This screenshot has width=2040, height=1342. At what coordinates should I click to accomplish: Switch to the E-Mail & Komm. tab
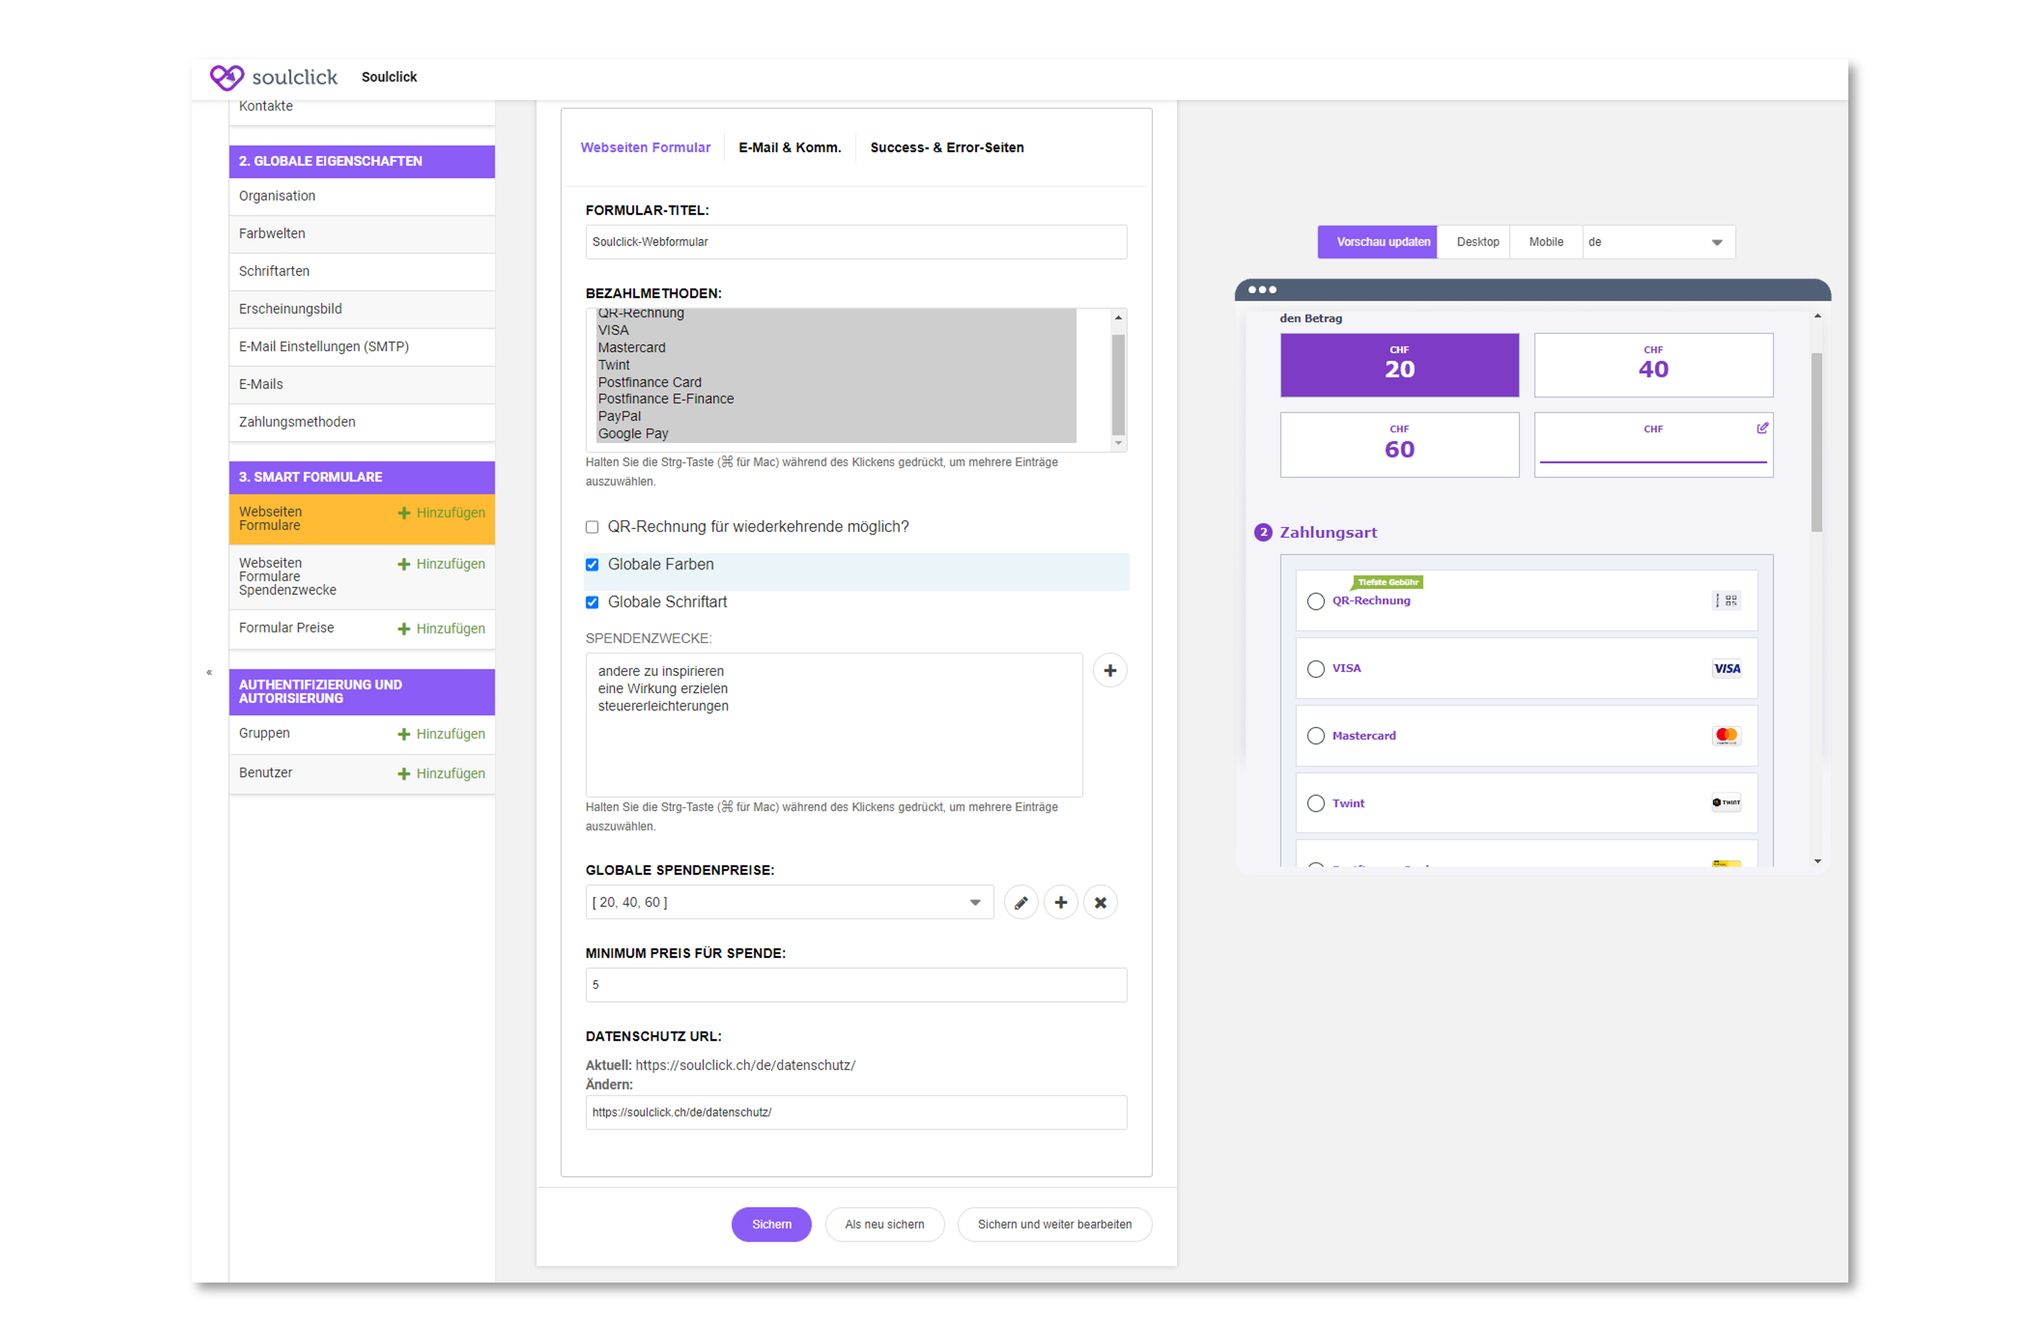pos(789,148)
